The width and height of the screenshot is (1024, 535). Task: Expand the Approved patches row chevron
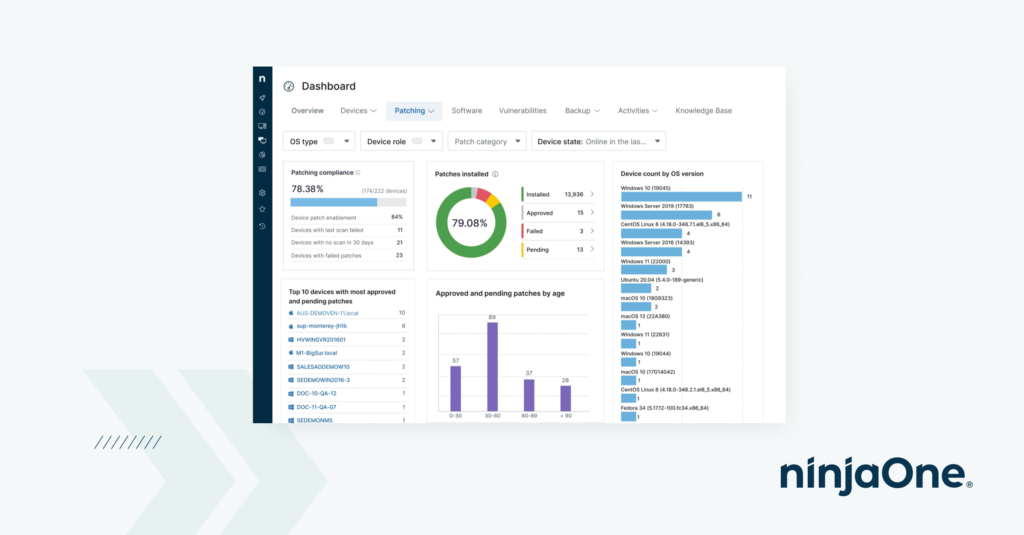[x=592, y=212]
